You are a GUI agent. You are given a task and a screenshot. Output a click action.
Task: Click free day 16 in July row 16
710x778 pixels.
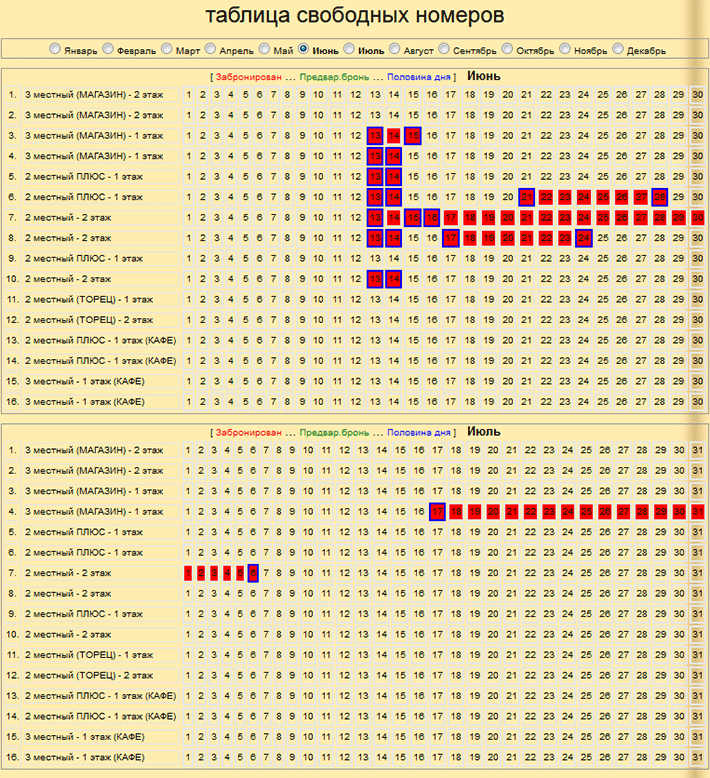pyautogui.click(x=419, y=758)
